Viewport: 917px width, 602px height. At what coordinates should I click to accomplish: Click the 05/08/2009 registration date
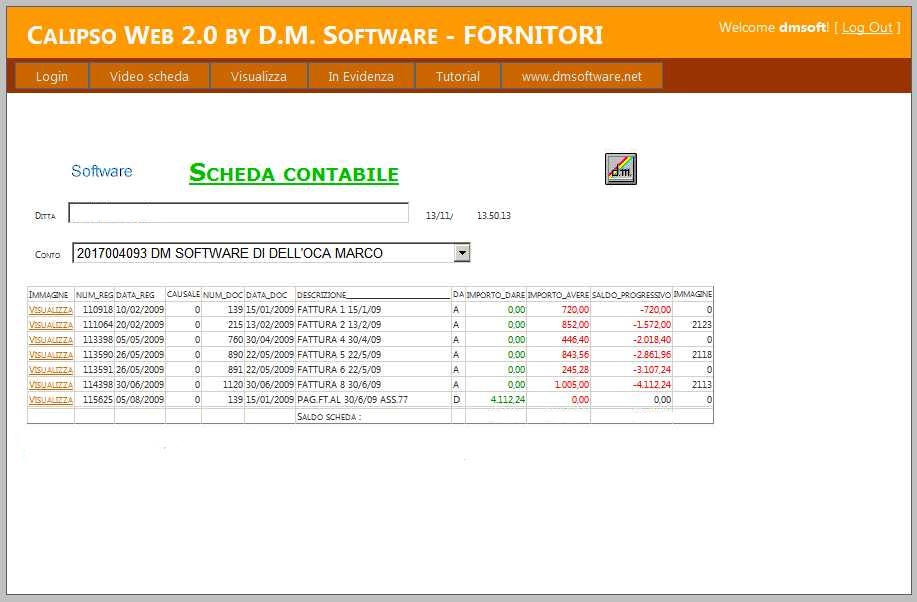[140, 400]
